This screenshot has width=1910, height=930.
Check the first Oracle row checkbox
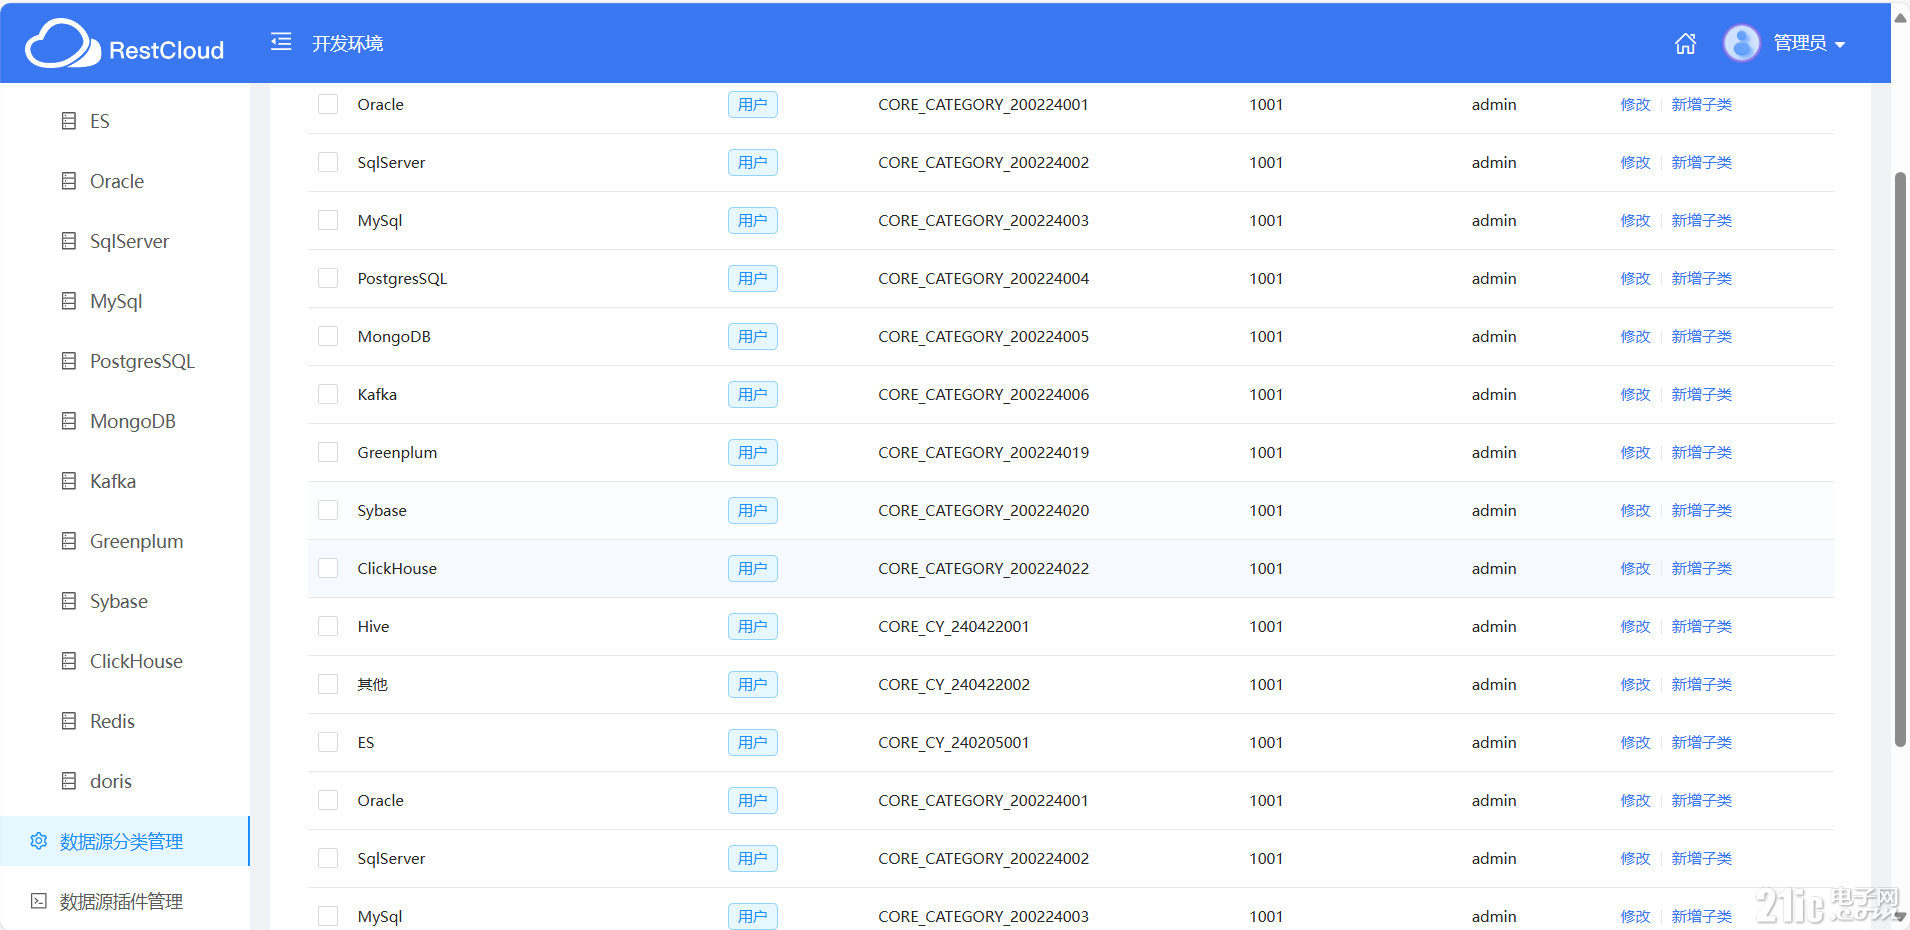pyautogui.click(x=328, y=104)
